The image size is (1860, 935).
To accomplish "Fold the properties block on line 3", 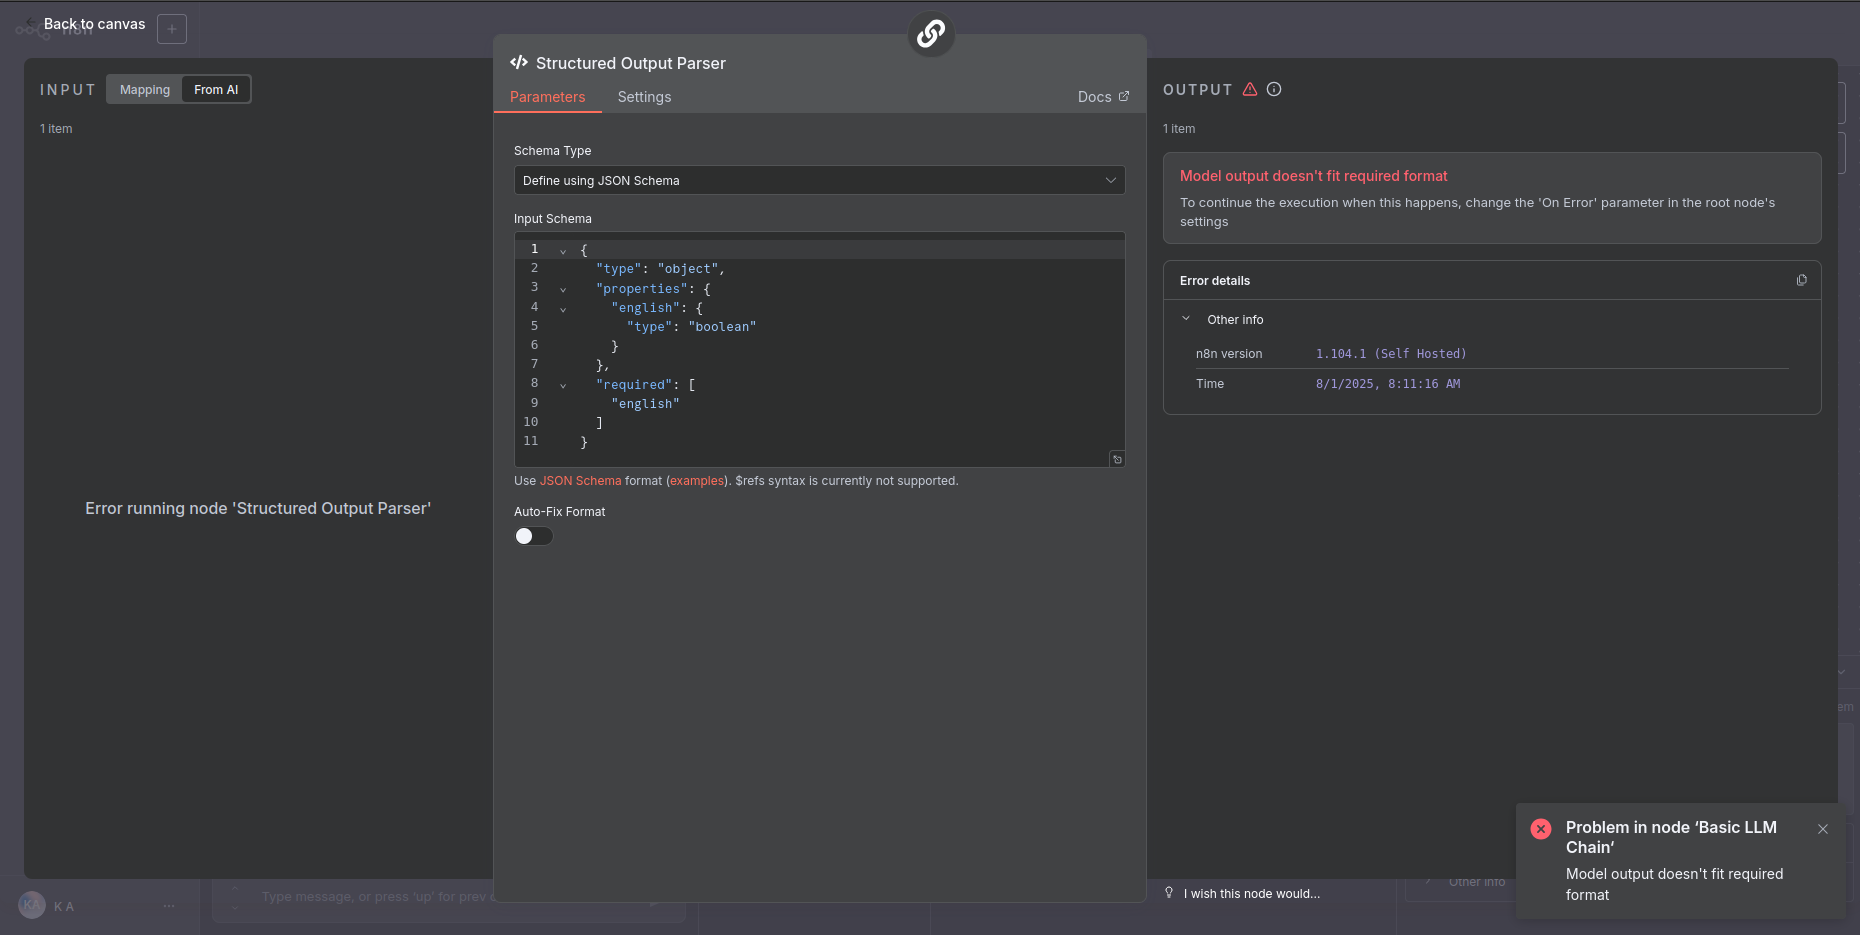I will pos(563,289).
